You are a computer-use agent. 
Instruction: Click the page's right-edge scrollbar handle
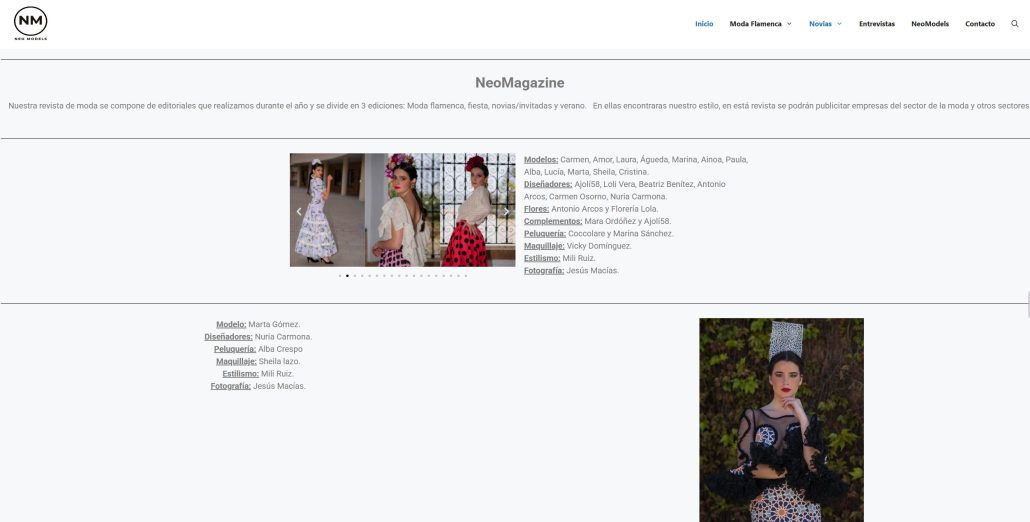1027,304
